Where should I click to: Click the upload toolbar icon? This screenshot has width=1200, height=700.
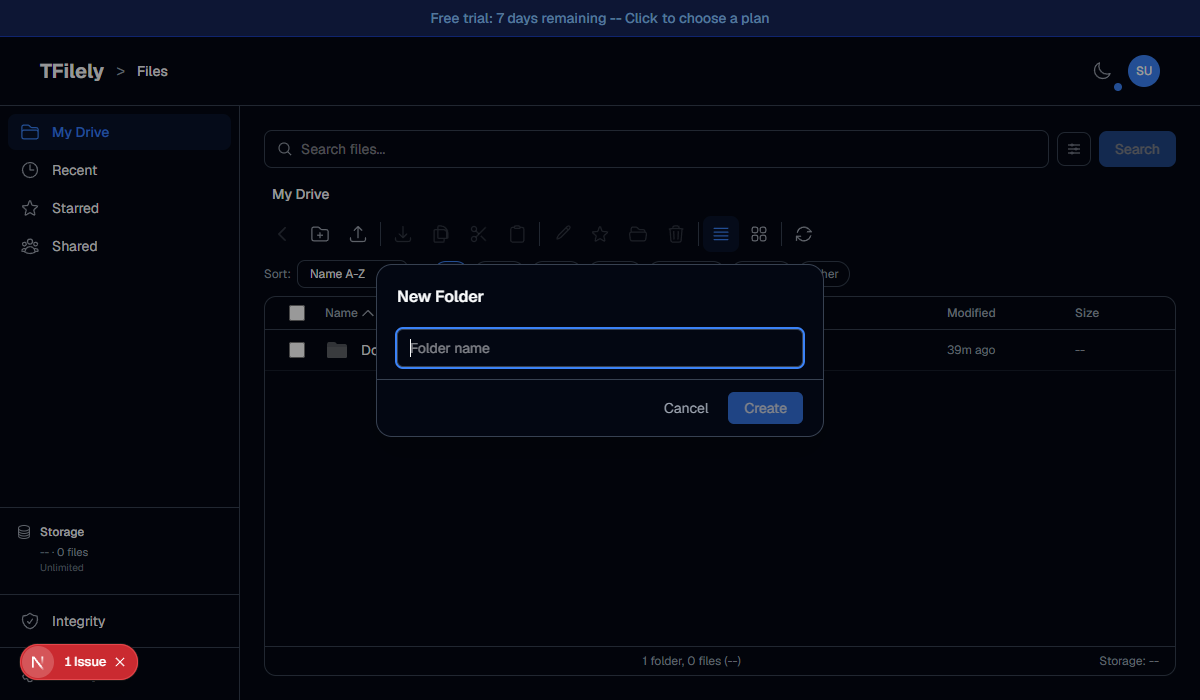(x=358, y=234)
